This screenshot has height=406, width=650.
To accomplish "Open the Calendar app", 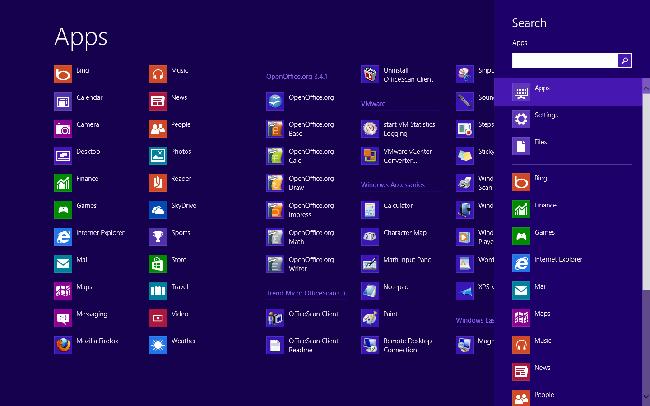I will click(63, 102).
